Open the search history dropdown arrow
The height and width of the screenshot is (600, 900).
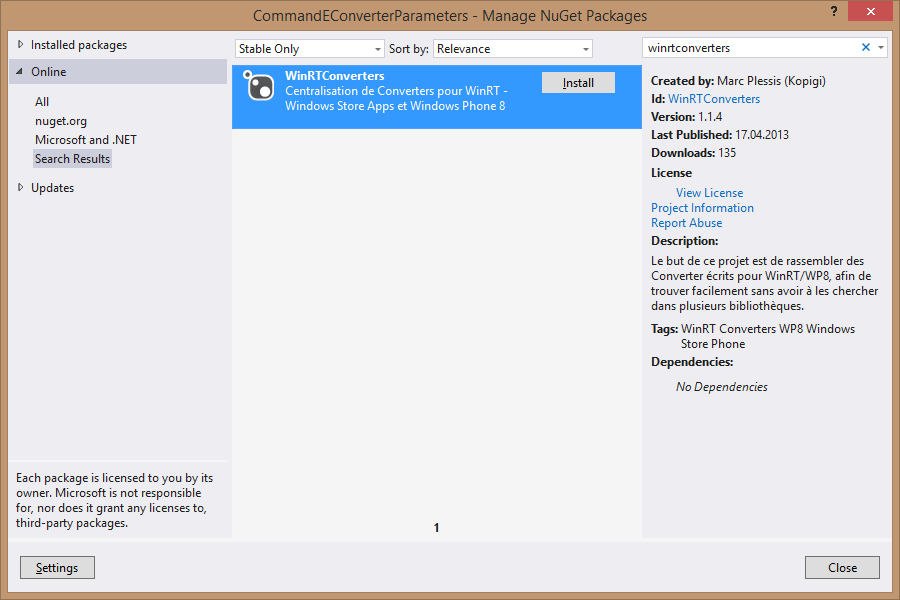click(x=880, y=48)
